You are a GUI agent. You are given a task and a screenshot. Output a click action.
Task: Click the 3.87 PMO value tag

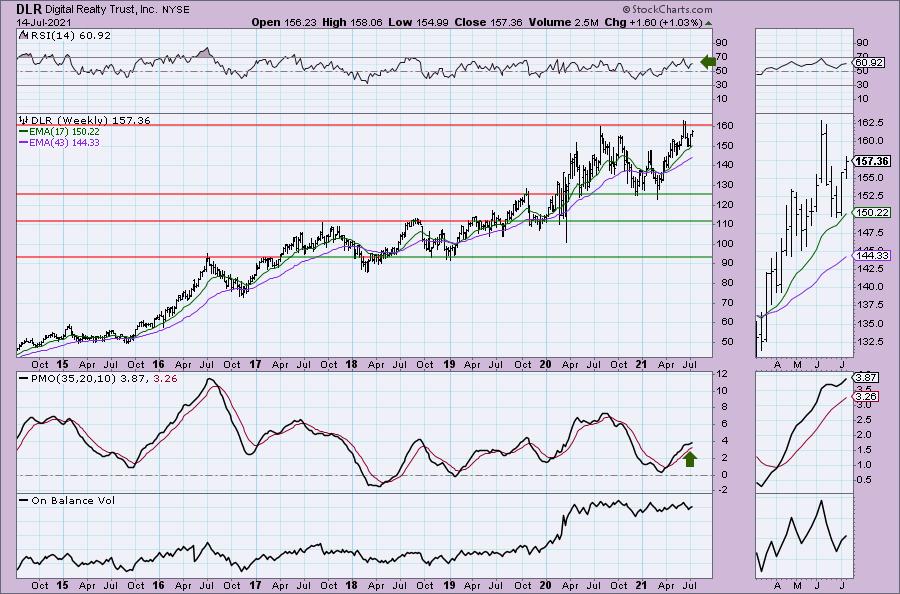pyautogui.click(x=865, y=378)
